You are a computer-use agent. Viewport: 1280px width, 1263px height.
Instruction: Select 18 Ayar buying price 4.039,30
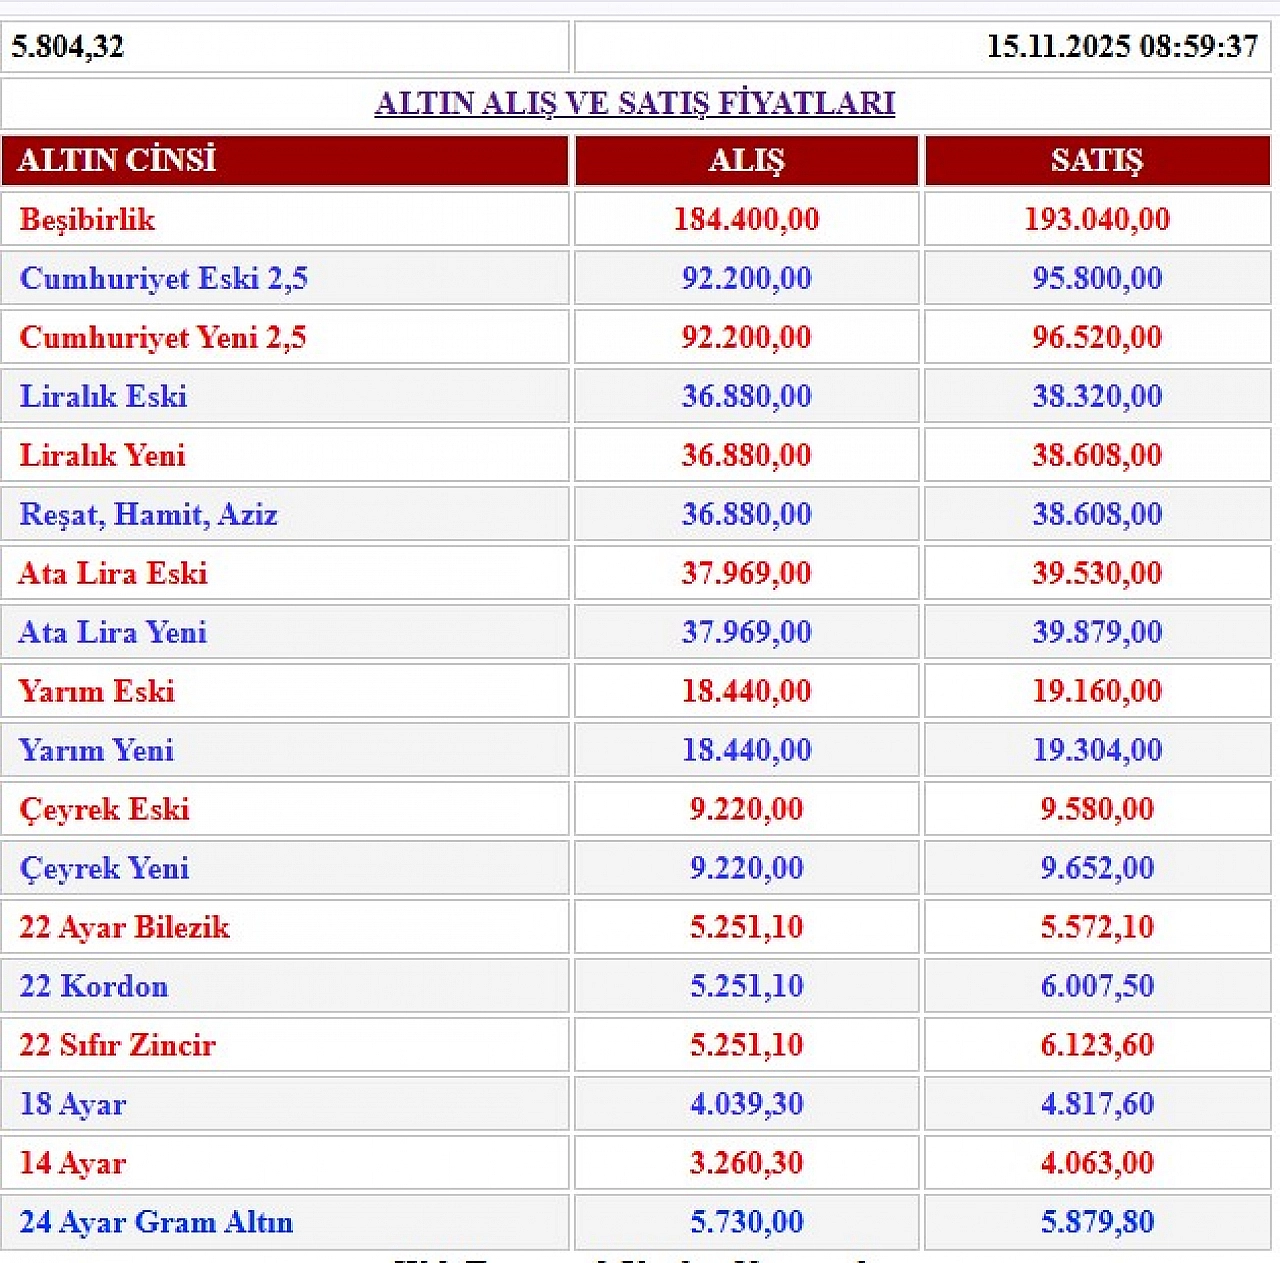pyautogui.click(x=746, y=1104)
